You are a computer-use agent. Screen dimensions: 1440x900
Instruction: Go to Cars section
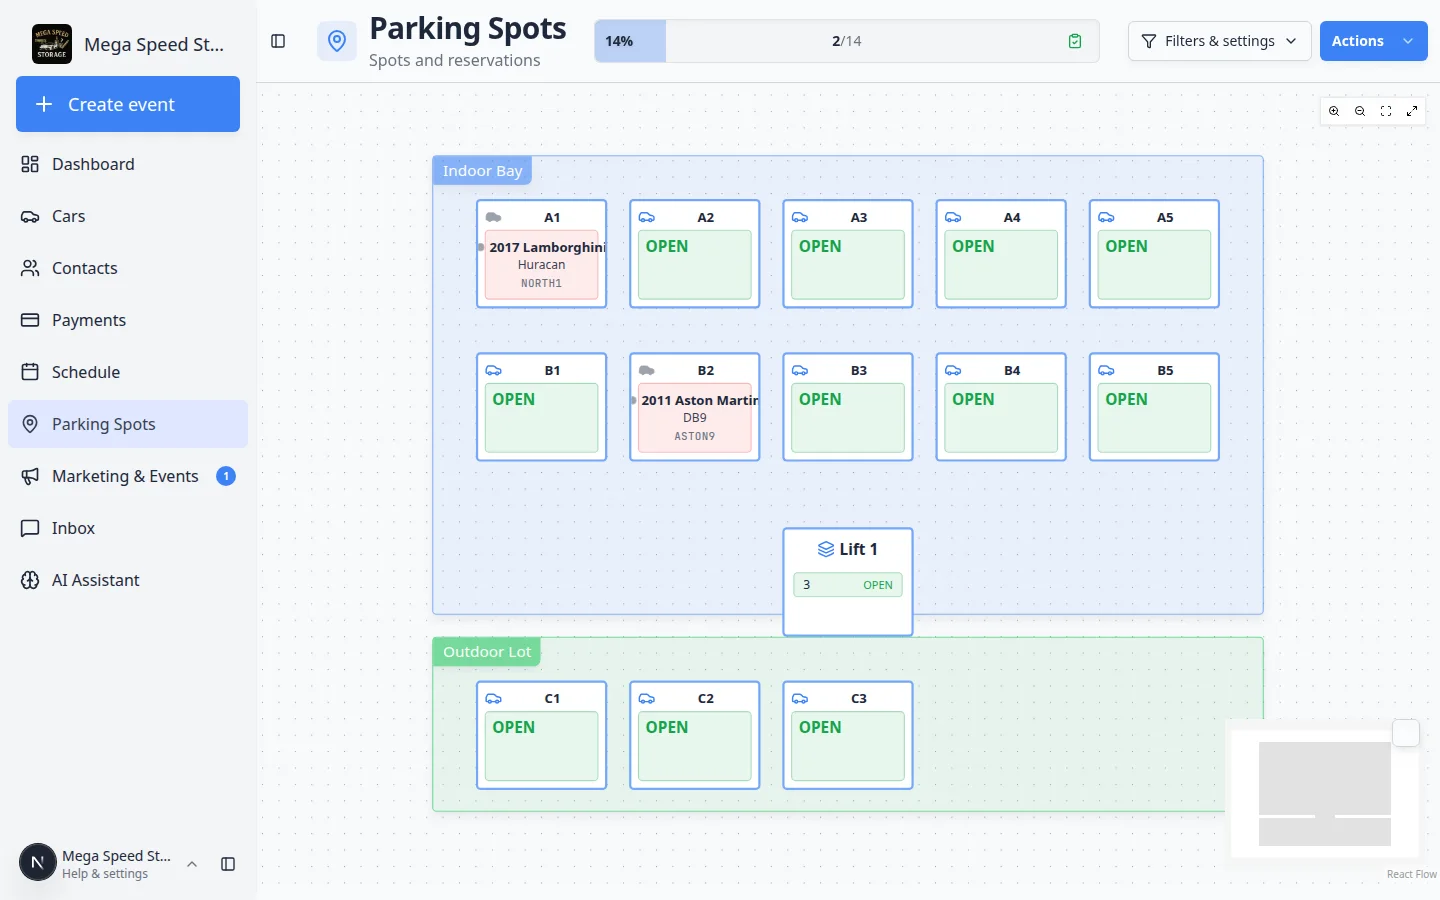pos(128,216)
